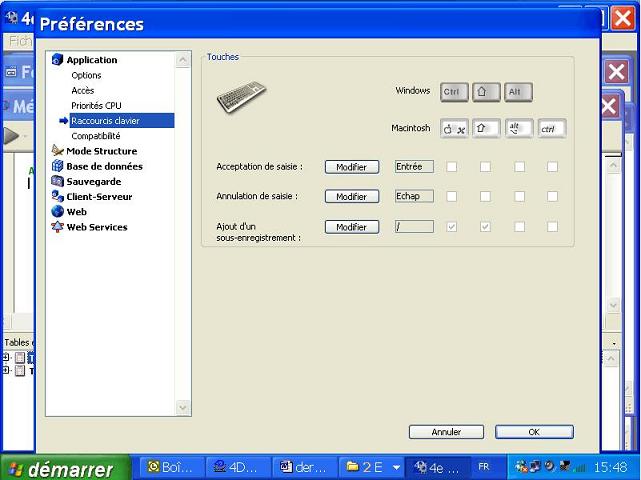The image size is (641, 480).
Task: Click the Macintosh command key icon
Action: [454, 129]
